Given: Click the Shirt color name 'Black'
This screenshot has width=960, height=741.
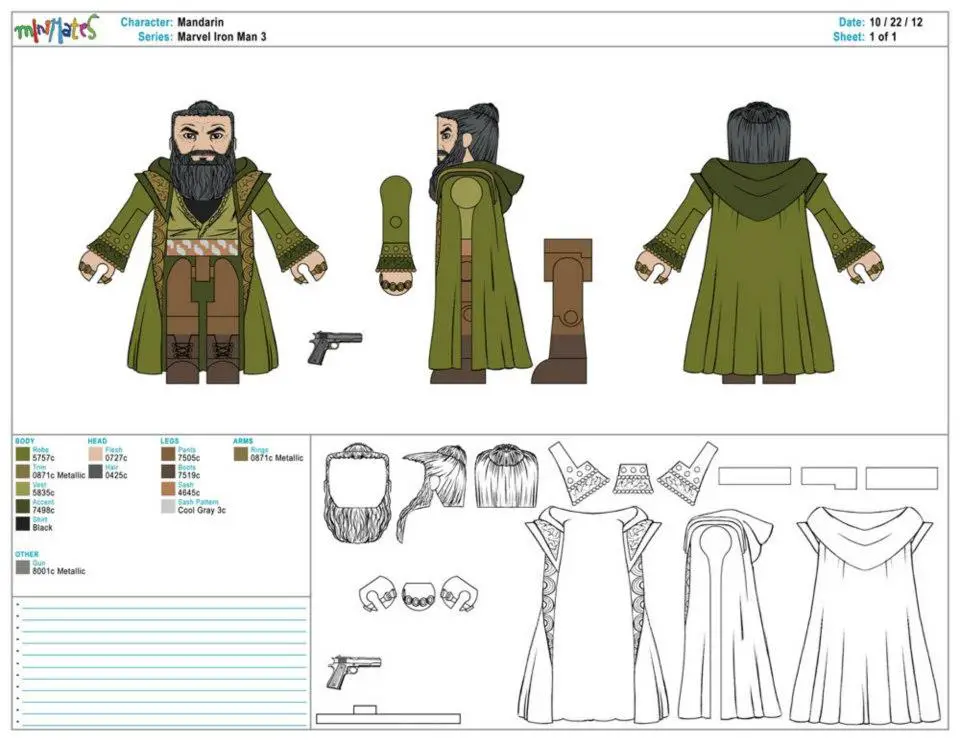Looking at the screenshot, I should (43, 528).
